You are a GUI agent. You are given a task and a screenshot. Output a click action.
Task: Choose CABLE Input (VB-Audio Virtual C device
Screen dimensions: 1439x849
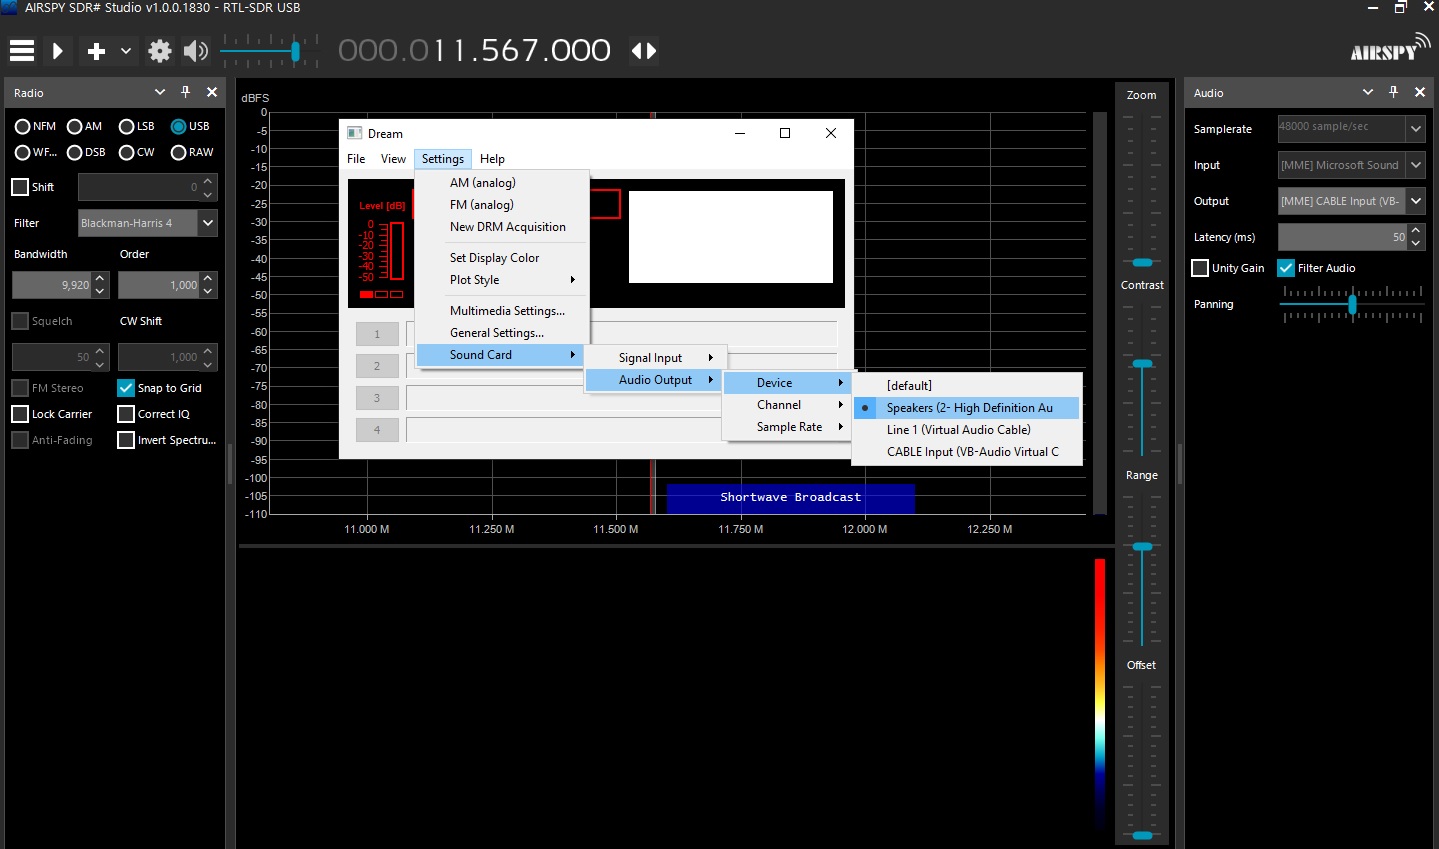pos(967,452)
